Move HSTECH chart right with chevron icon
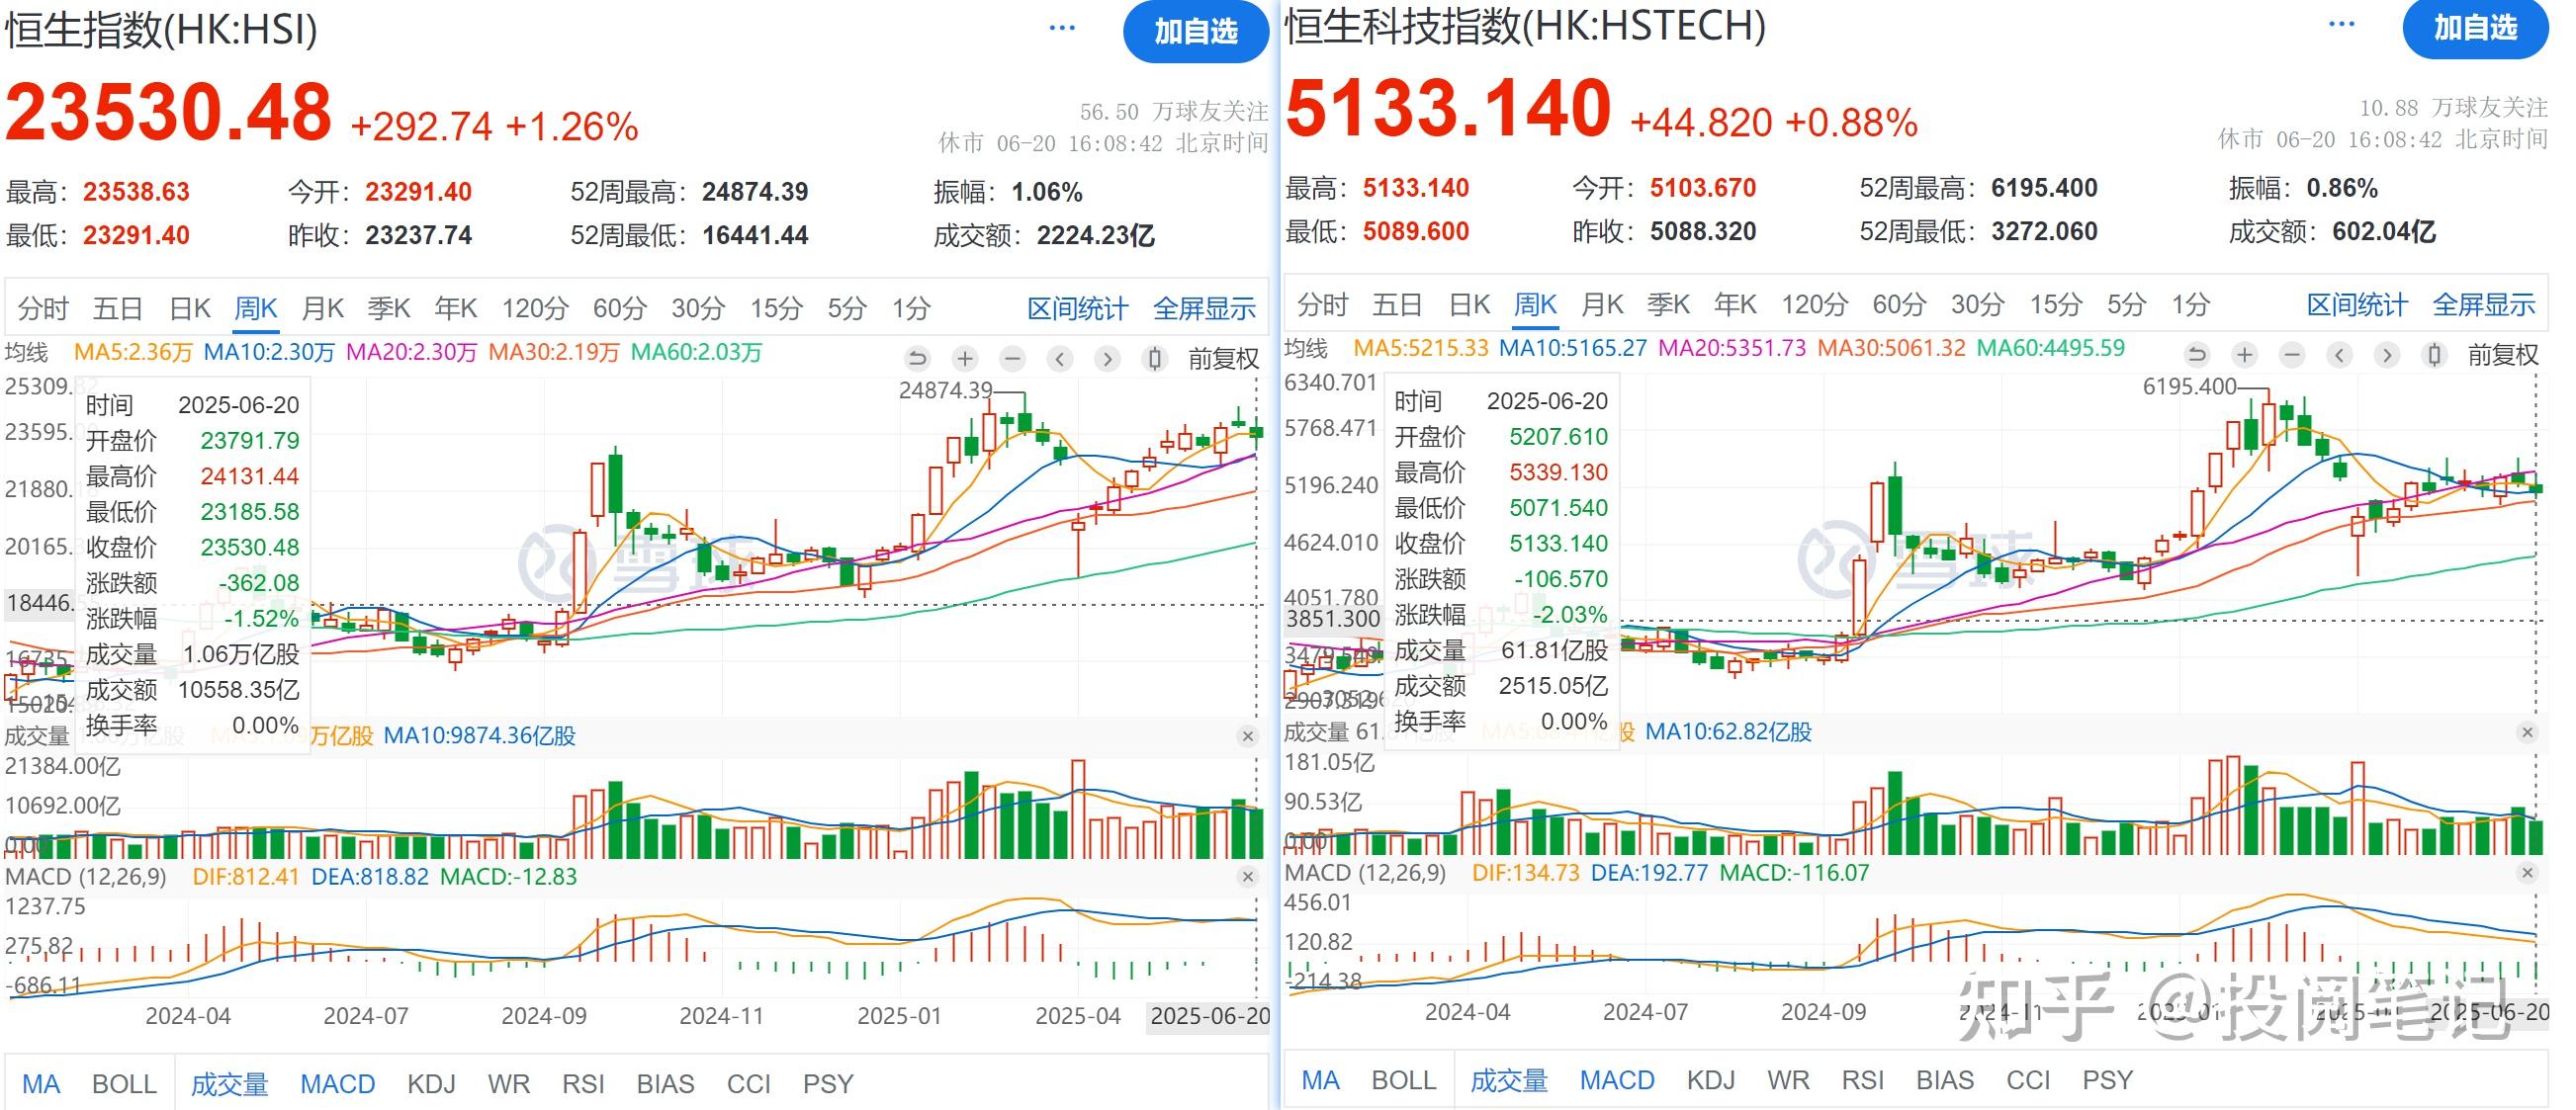Screen dimensions: 2576x1110 [x=2387, y=354]
